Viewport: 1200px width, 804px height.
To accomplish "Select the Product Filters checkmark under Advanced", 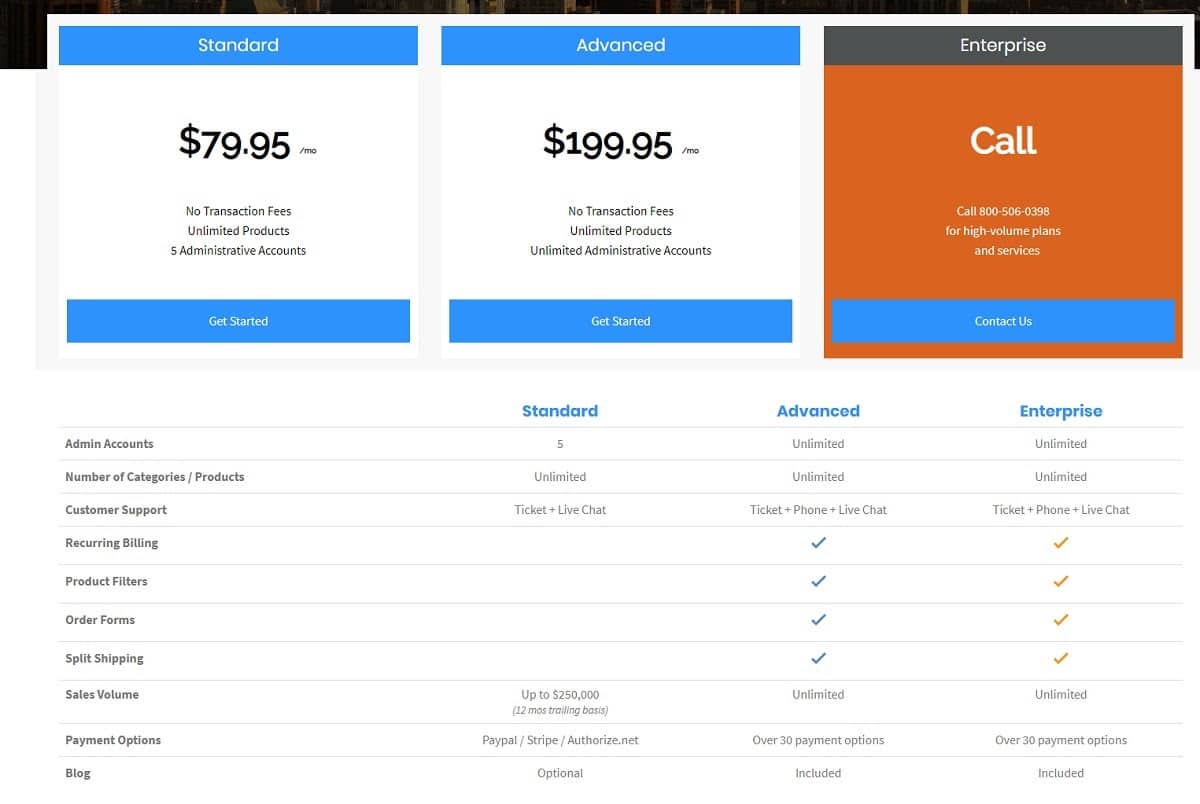I will pos(818,581).
